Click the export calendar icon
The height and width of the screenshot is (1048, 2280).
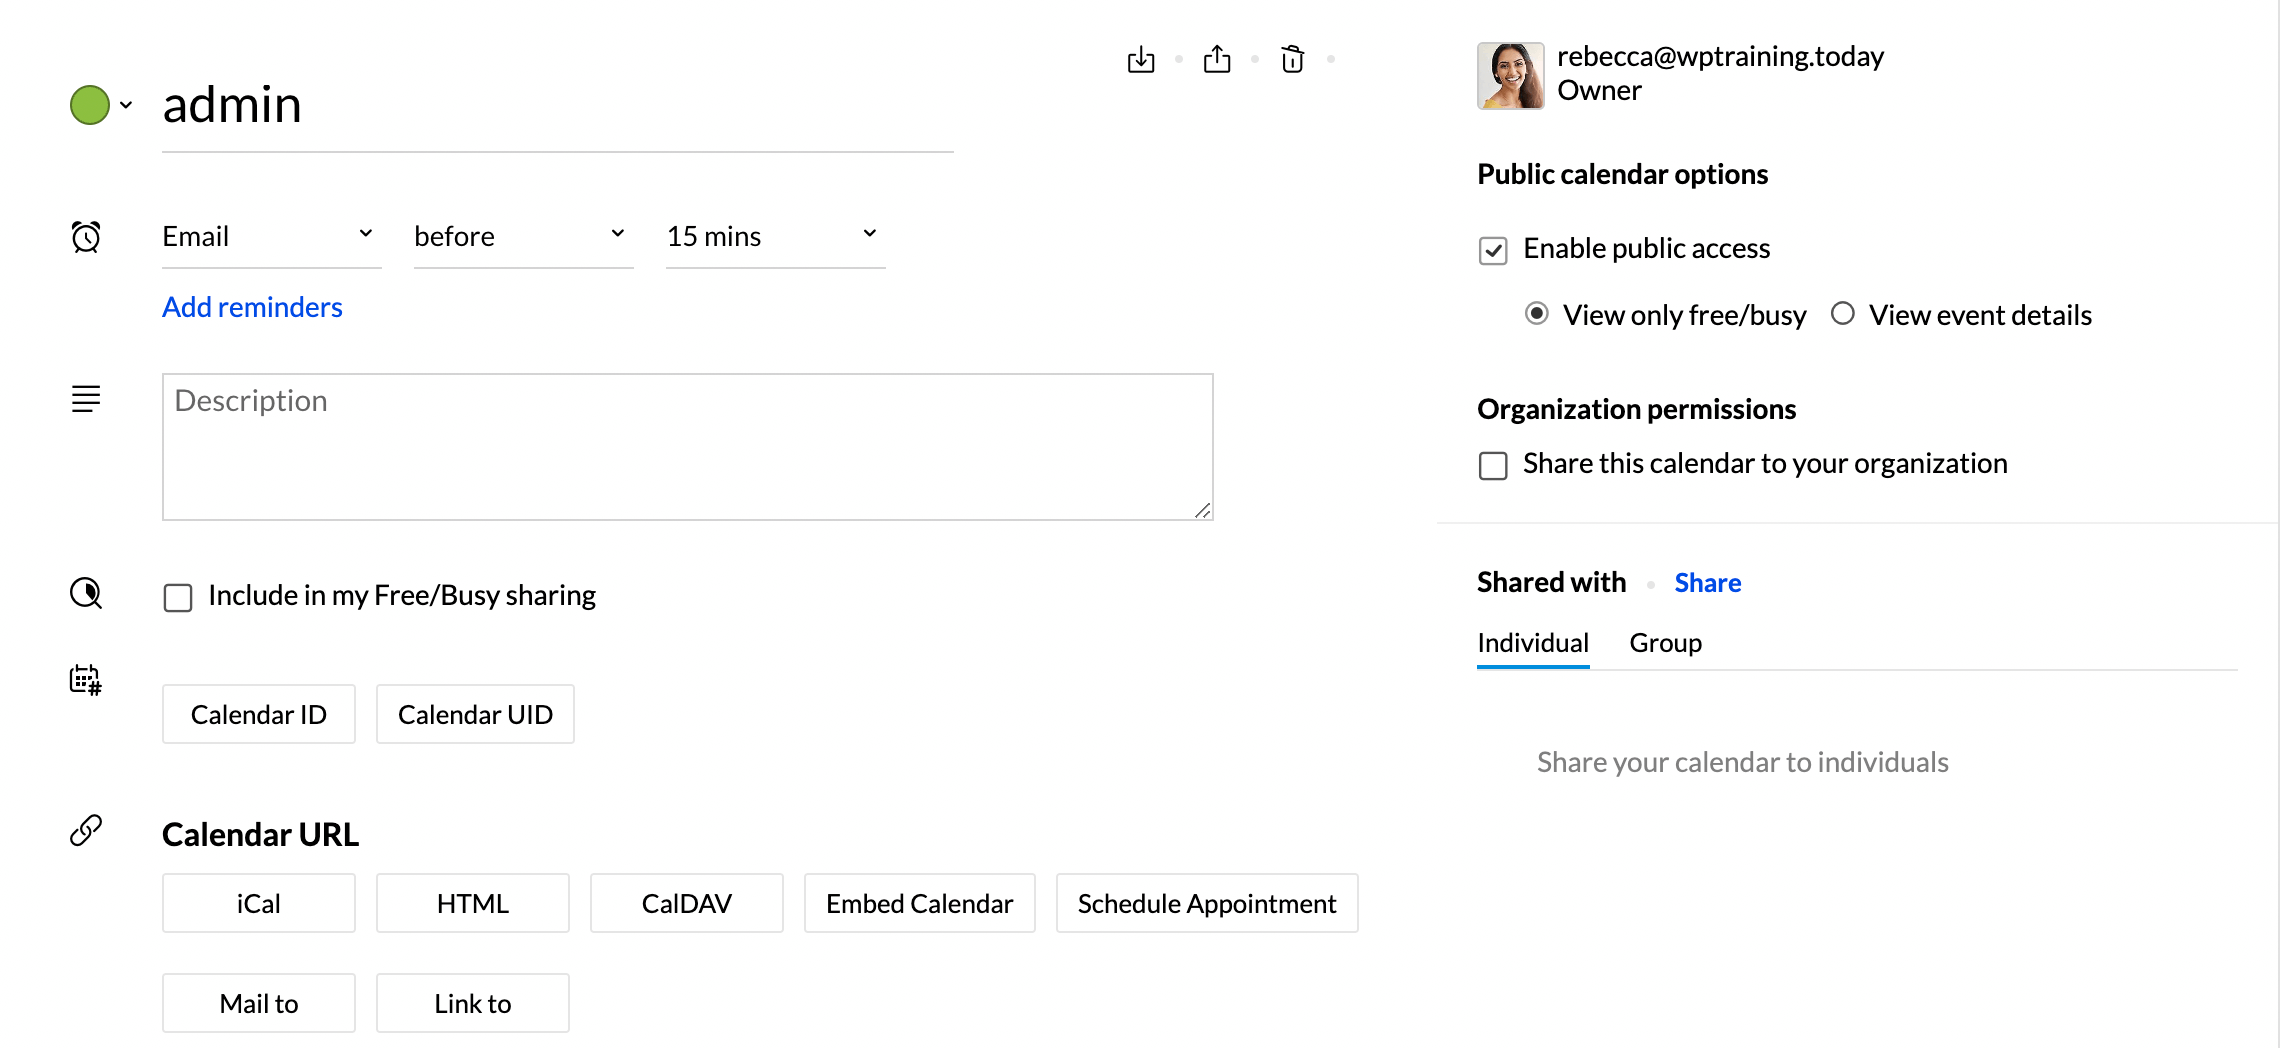tap(1216, 60)
